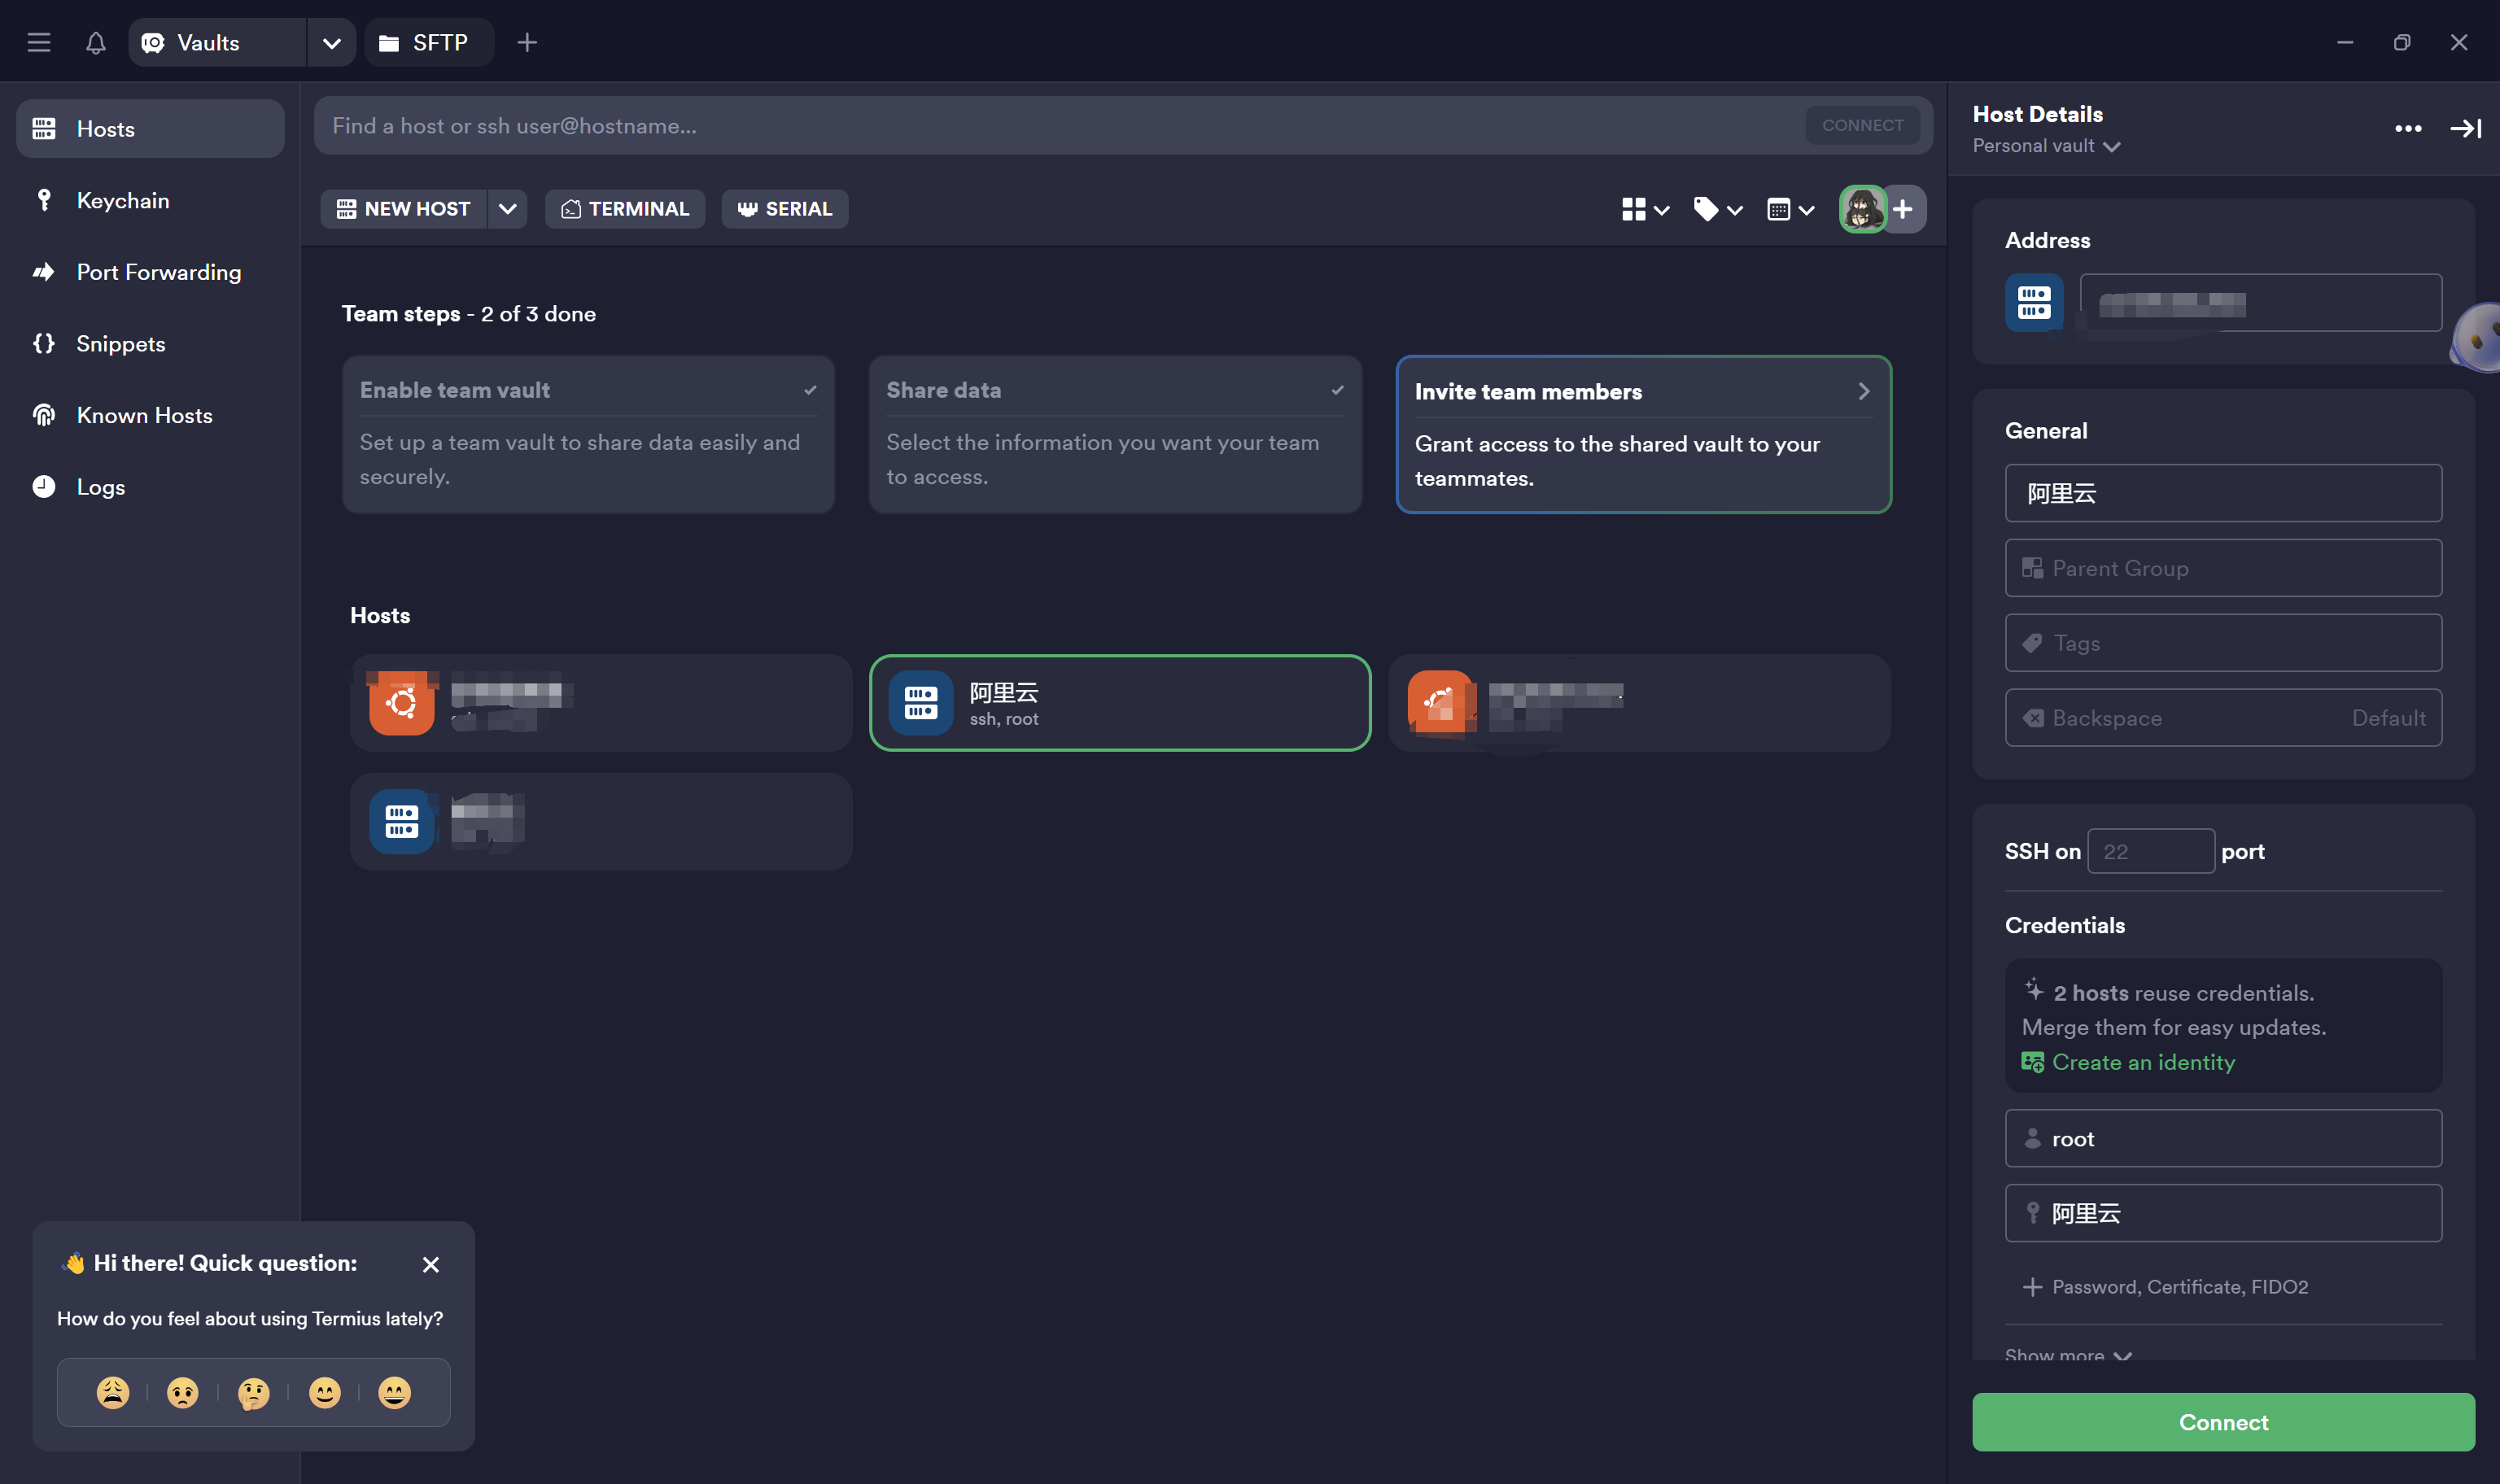2500x1484 pixels.
Task: Select the very happy face emoji
Action: 394,1392
